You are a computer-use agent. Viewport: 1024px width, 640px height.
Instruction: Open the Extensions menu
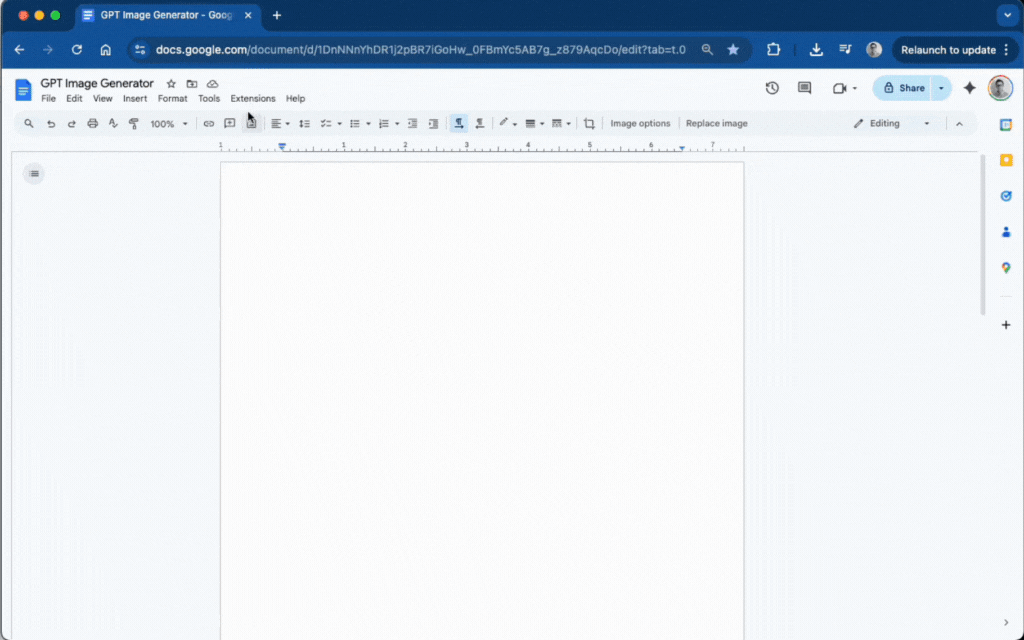click(x=252, y=99)
